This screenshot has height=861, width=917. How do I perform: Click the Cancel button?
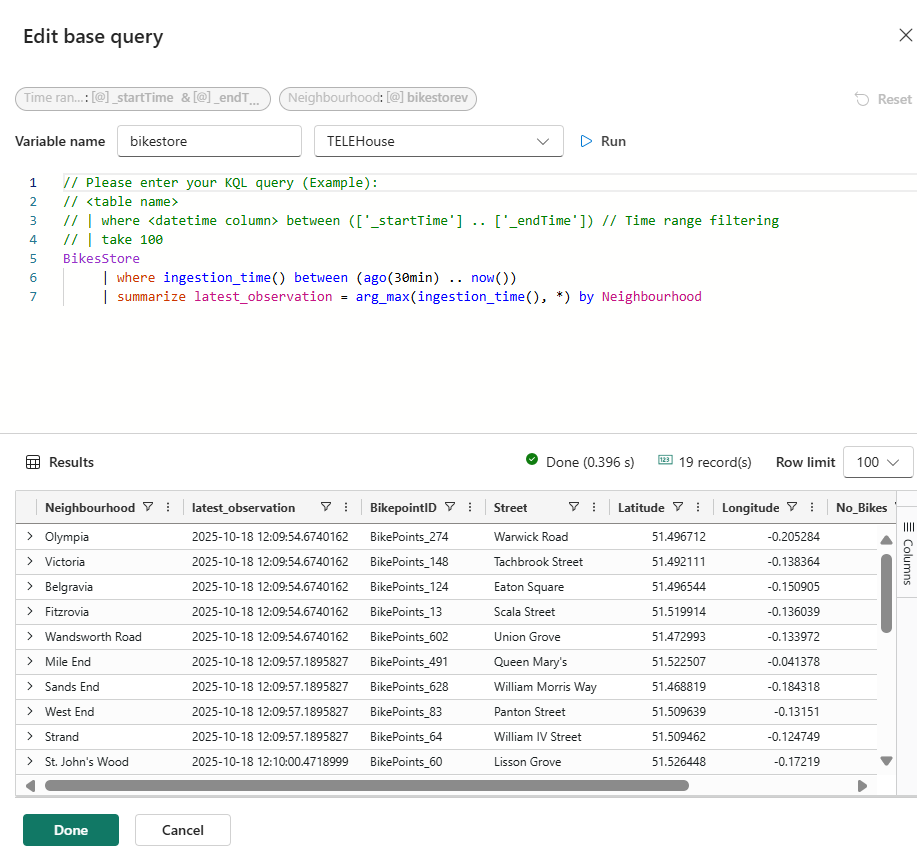pyautogui.click(x=183, y=830)
